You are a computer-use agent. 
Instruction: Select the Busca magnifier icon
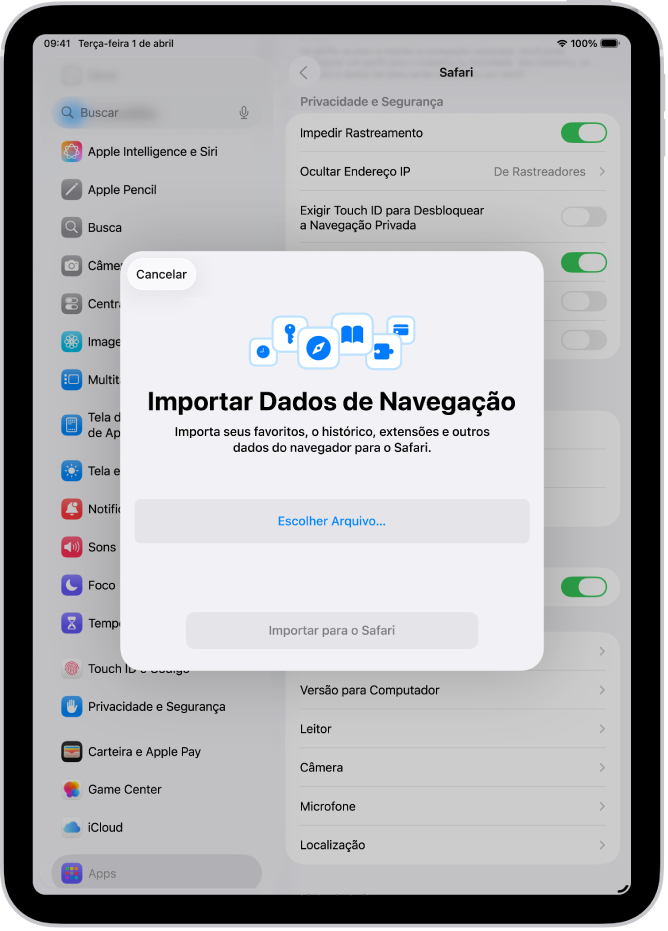[x=71, y=227]
